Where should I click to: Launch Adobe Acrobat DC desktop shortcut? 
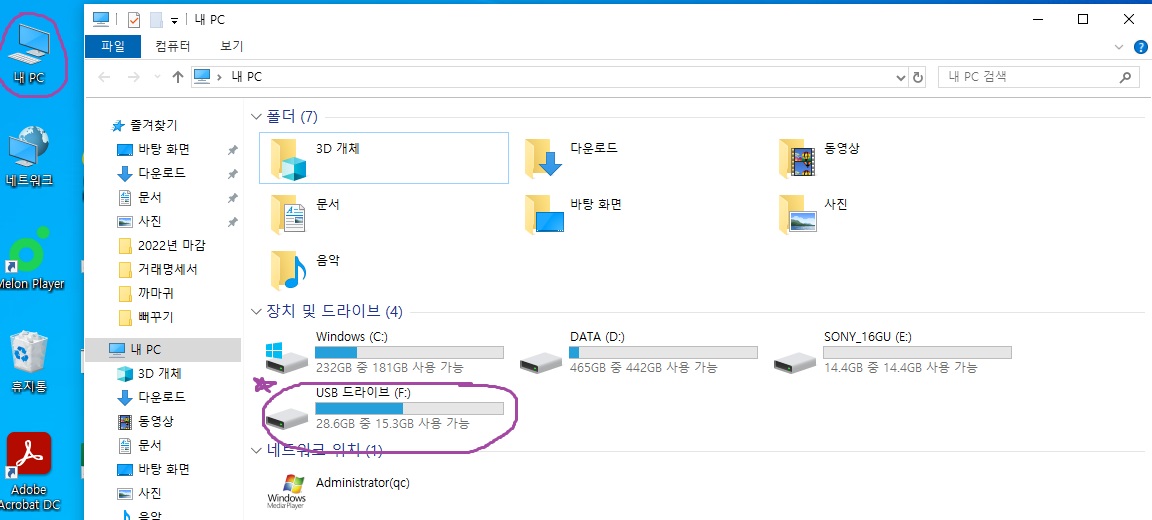29,470
